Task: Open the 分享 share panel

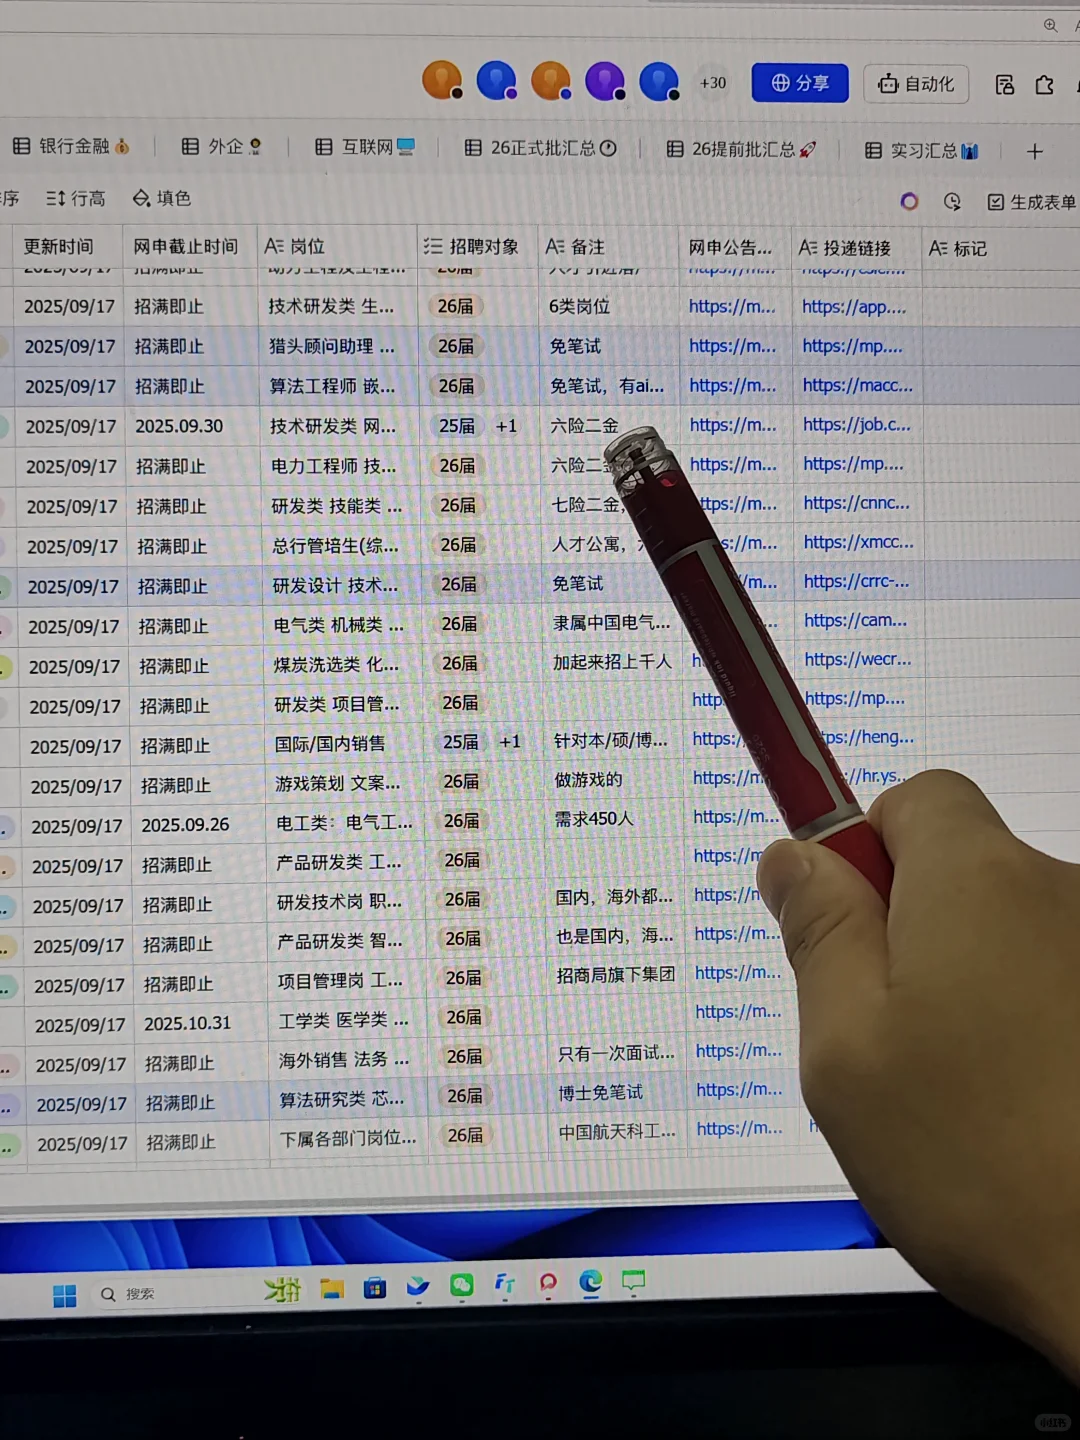Action: pyautogui.click(x=799, y=83)
